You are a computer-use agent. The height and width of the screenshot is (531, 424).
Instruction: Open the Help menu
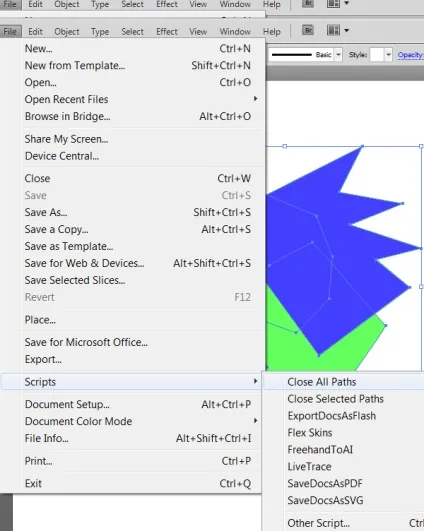(x=272, y=31)
